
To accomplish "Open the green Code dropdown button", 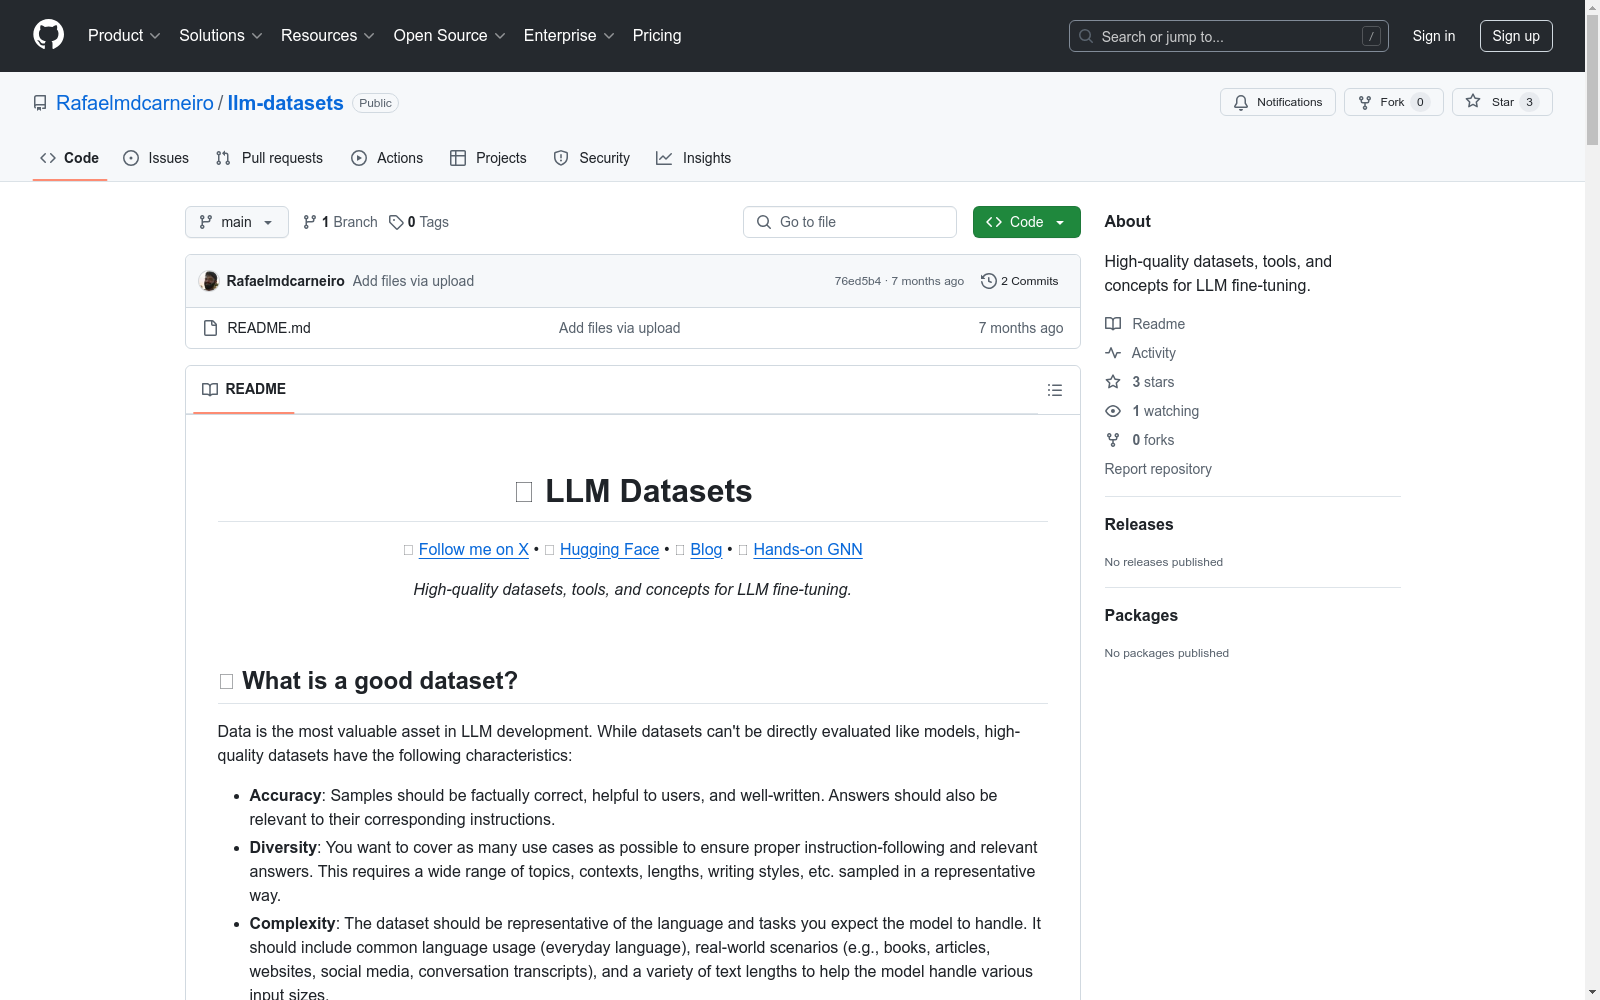I will click(x=1026, y=222).
